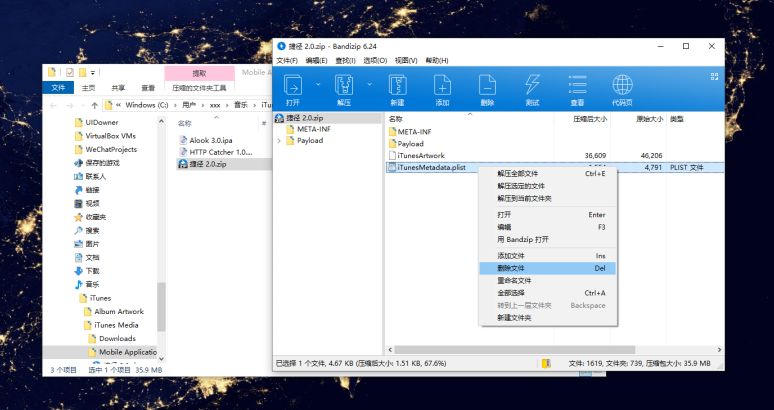Choose 解压到当前文件夹 in the context menu

tap(547, 198)
